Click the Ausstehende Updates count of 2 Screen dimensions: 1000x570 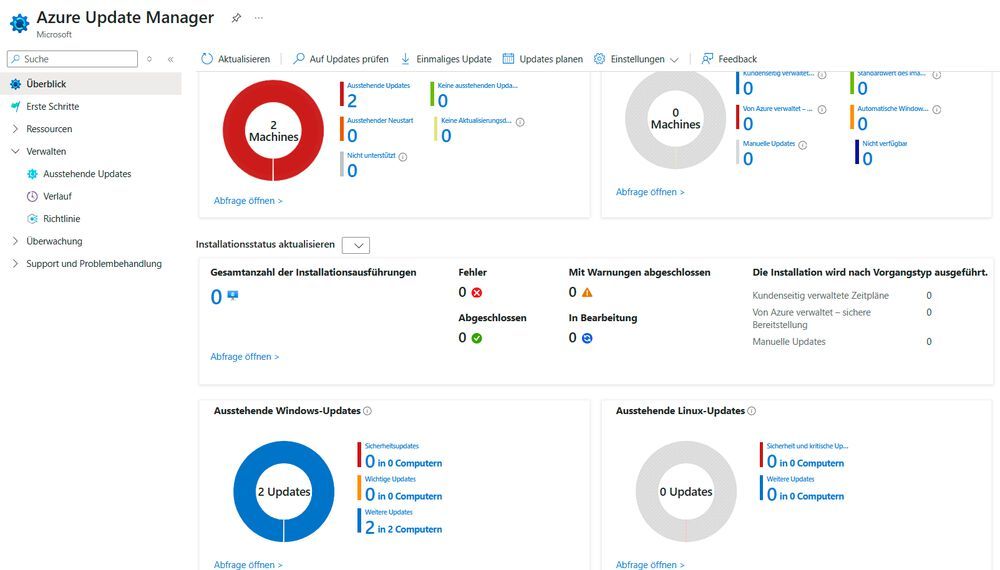(352, 101)
